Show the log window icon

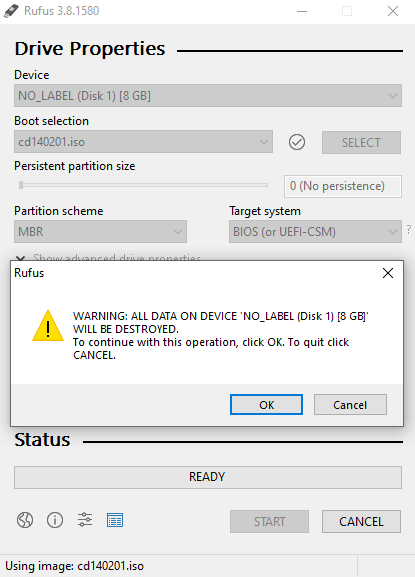tap(115, 520)
